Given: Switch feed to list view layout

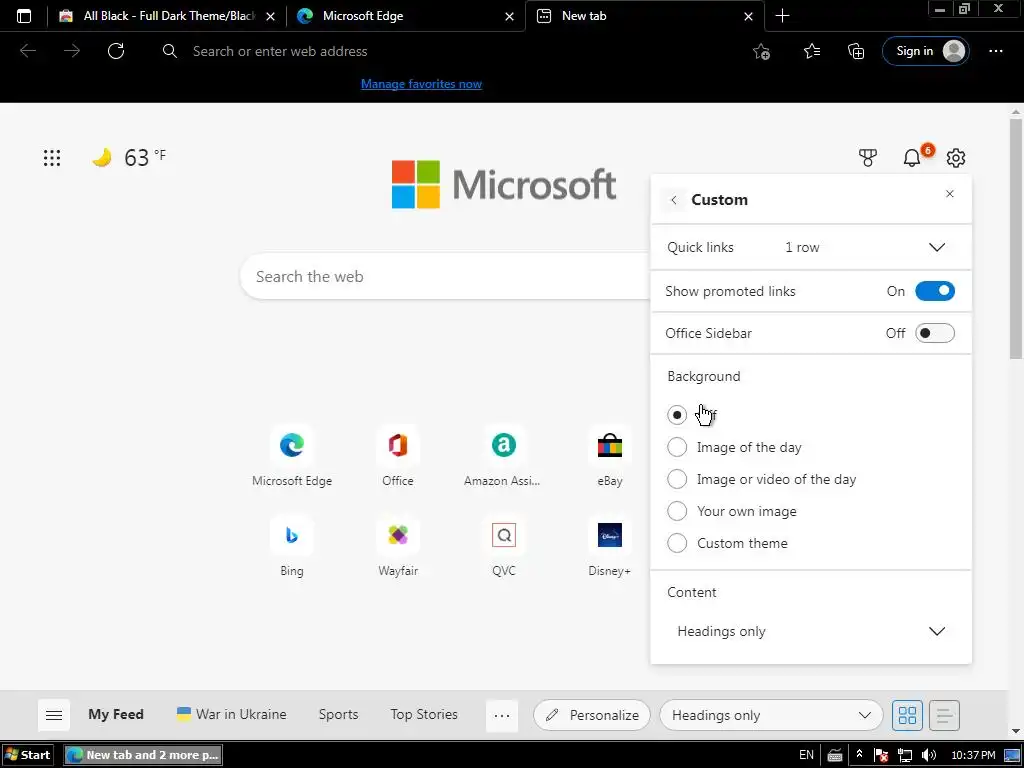Looking at the screenshot, I should pyautogui.click(x=944, y=715).
